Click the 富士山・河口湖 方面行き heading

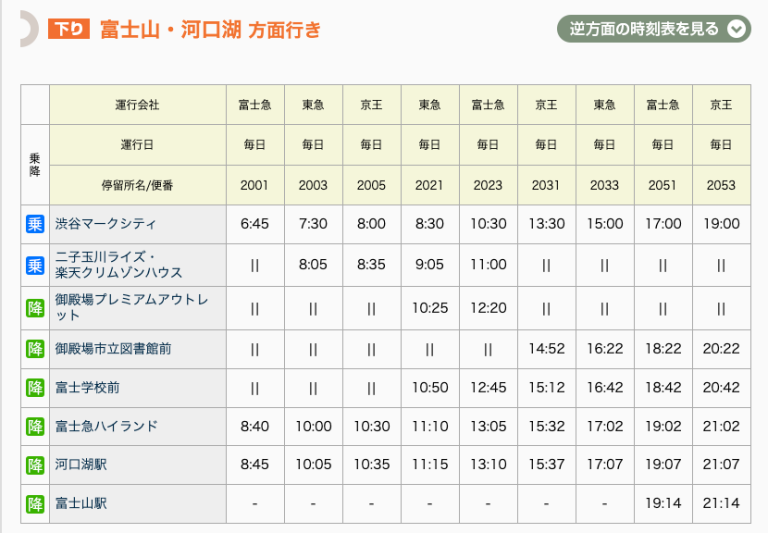pos(210,29)
